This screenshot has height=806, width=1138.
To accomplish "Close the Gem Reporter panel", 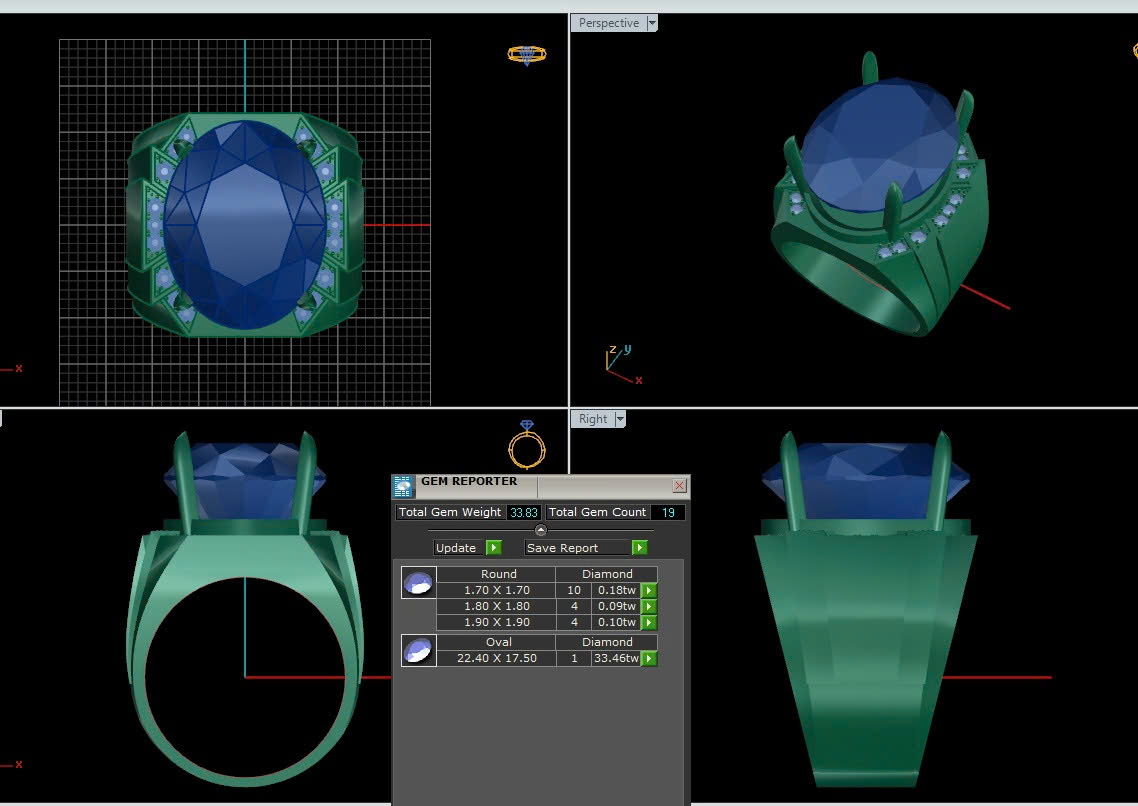I will coord(679,486).
